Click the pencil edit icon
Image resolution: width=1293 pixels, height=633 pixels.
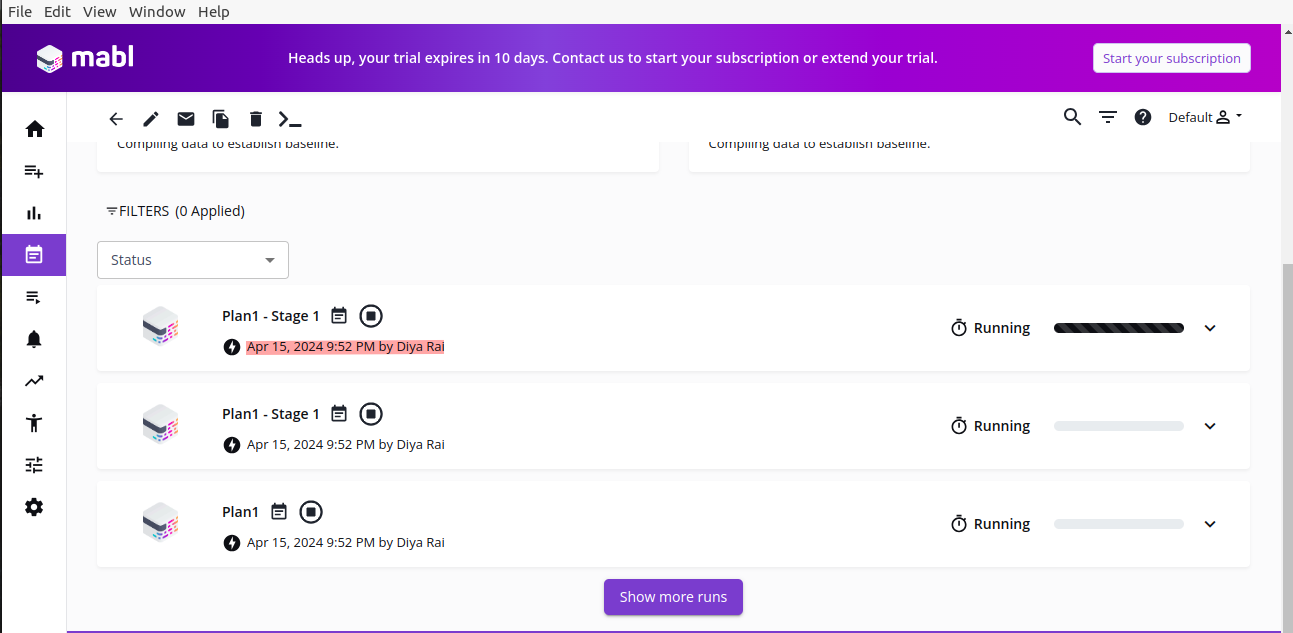coord(151,119)
